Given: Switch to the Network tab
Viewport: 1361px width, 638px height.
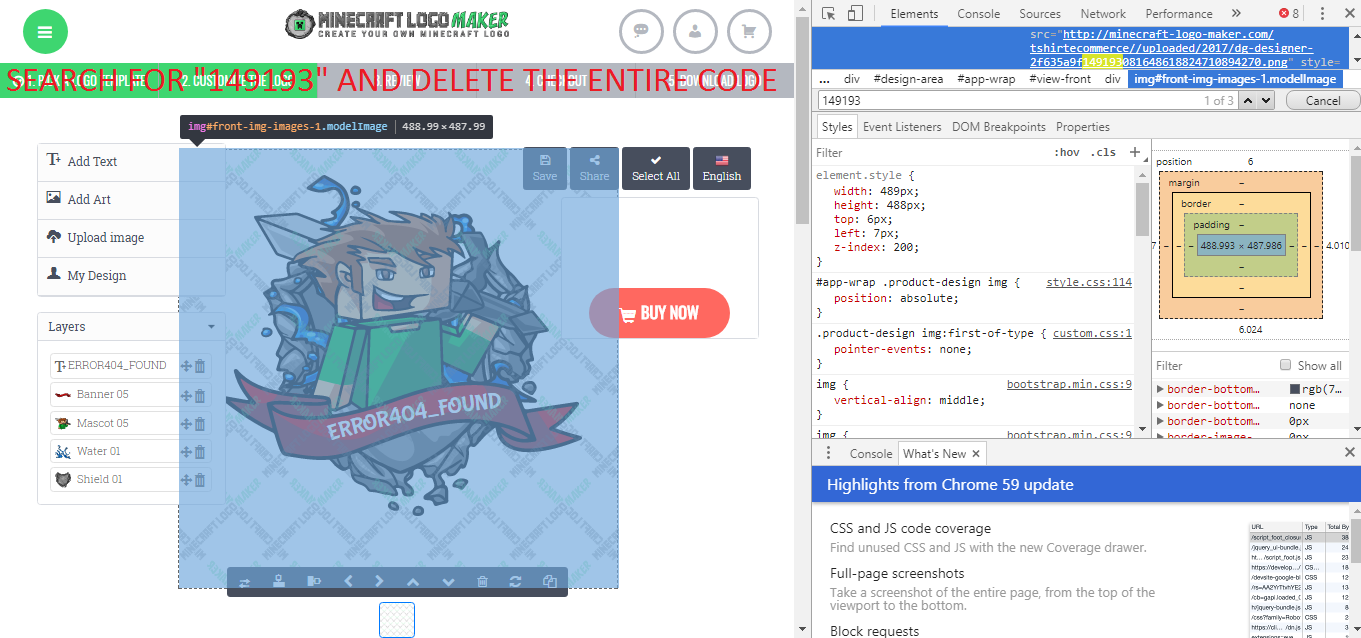Looking at the screenshot, I should pyautogui.click(x=1103, y=14).
